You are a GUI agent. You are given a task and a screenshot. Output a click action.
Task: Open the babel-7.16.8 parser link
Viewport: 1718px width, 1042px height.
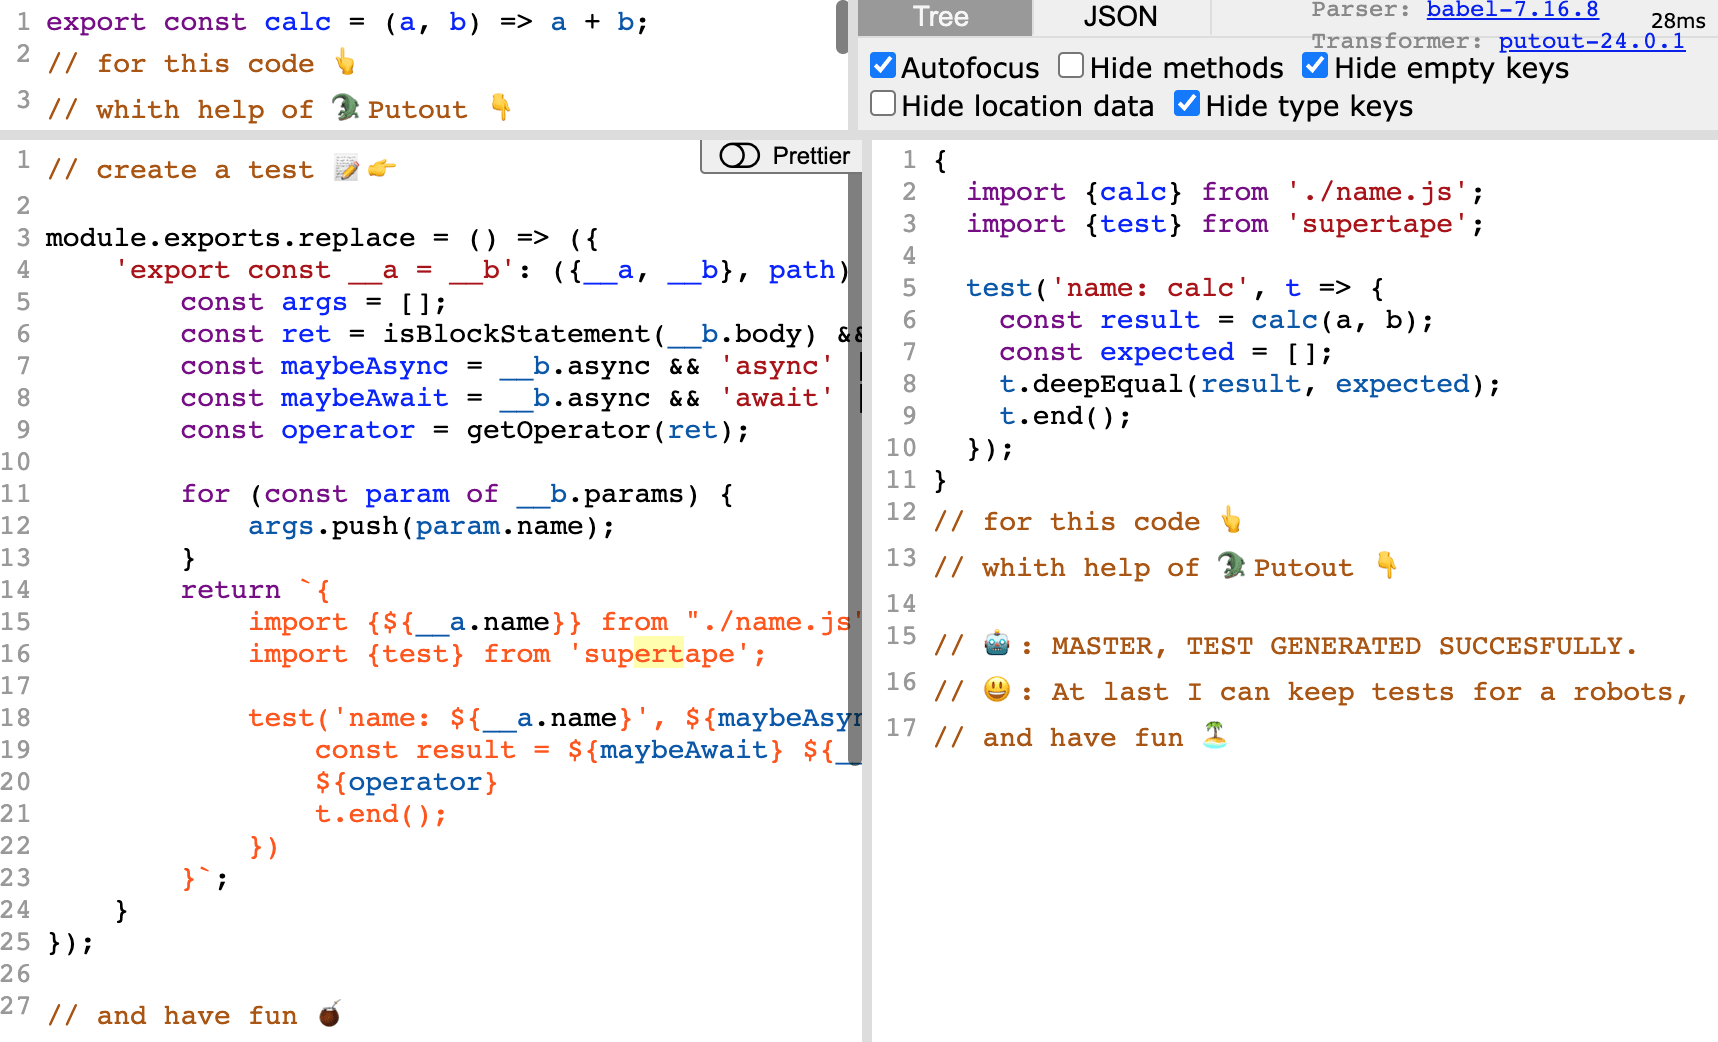click(x=1512, y=10)
